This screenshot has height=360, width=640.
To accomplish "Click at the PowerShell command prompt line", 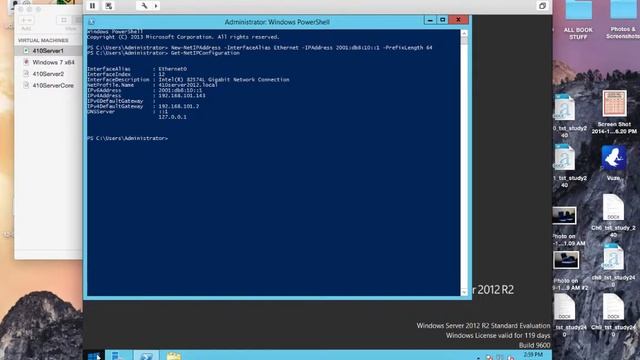I will 127,138.
